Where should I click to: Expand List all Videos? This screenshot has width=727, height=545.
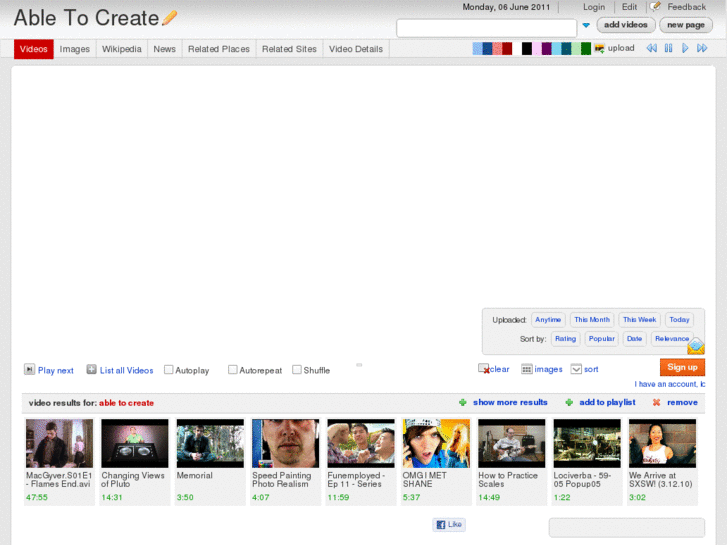tap(92, 370)
